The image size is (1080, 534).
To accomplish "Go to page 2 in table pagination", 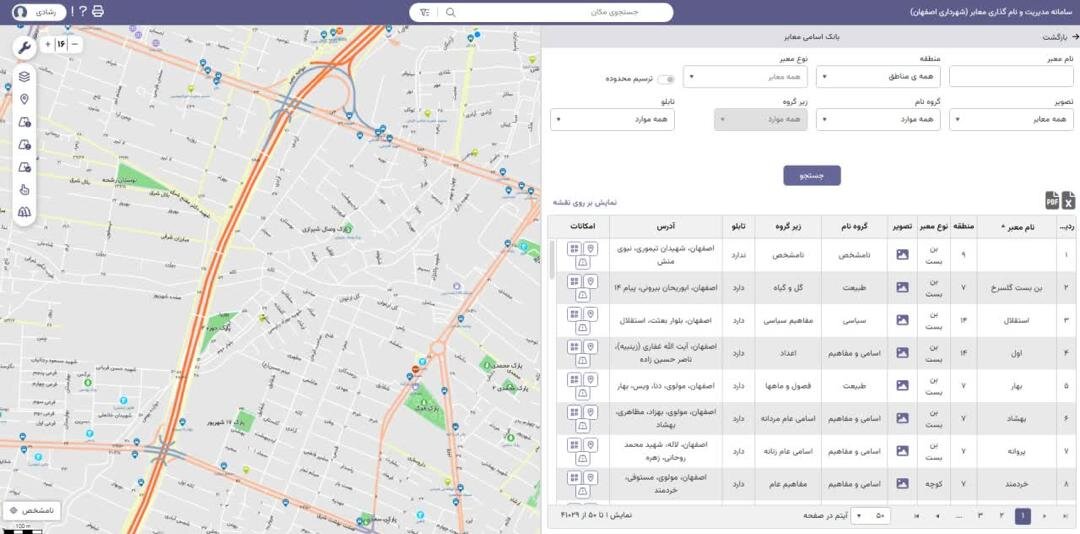I will click(x=1001, y=516).
